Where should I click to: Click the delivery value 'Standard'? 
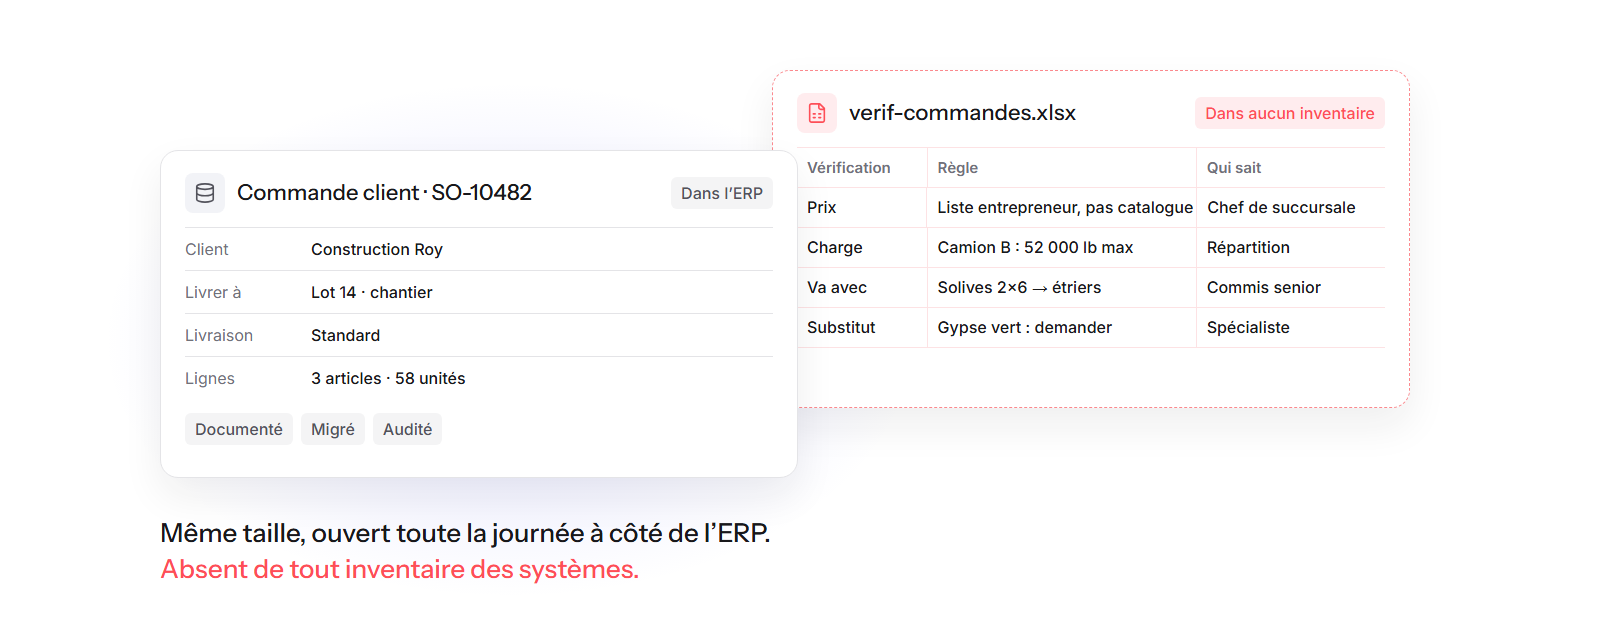click(x=345, y=335)
